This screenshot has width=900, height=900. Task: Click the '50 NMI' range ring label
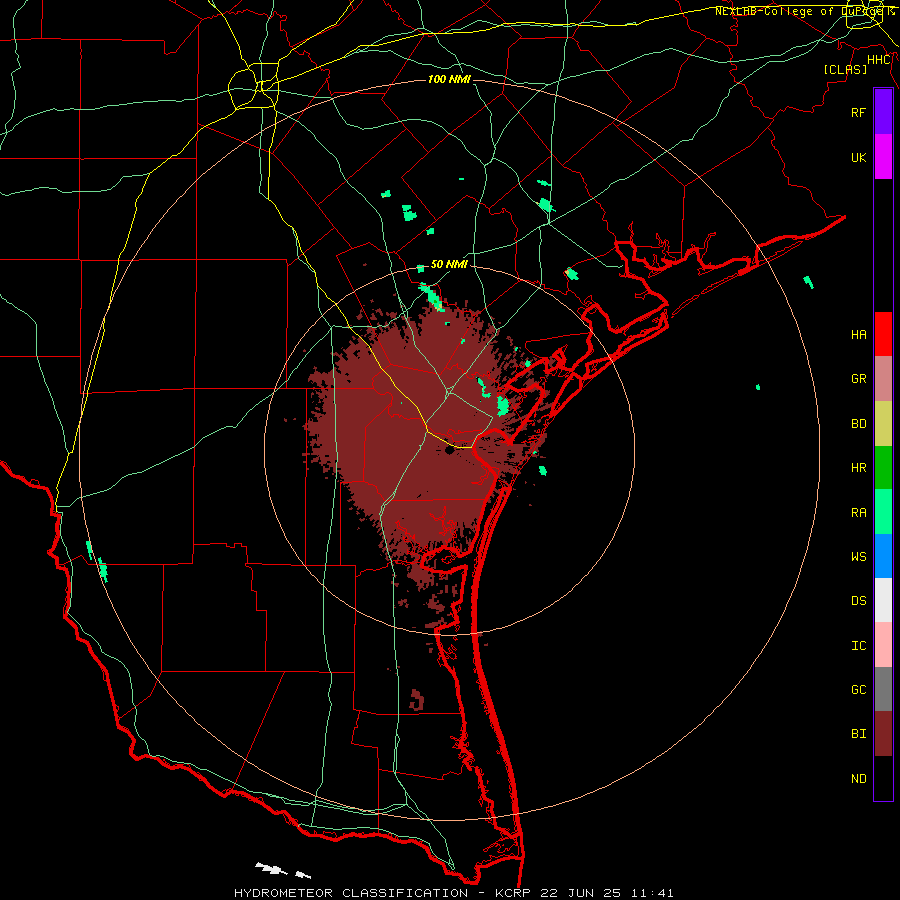[449, 264]
